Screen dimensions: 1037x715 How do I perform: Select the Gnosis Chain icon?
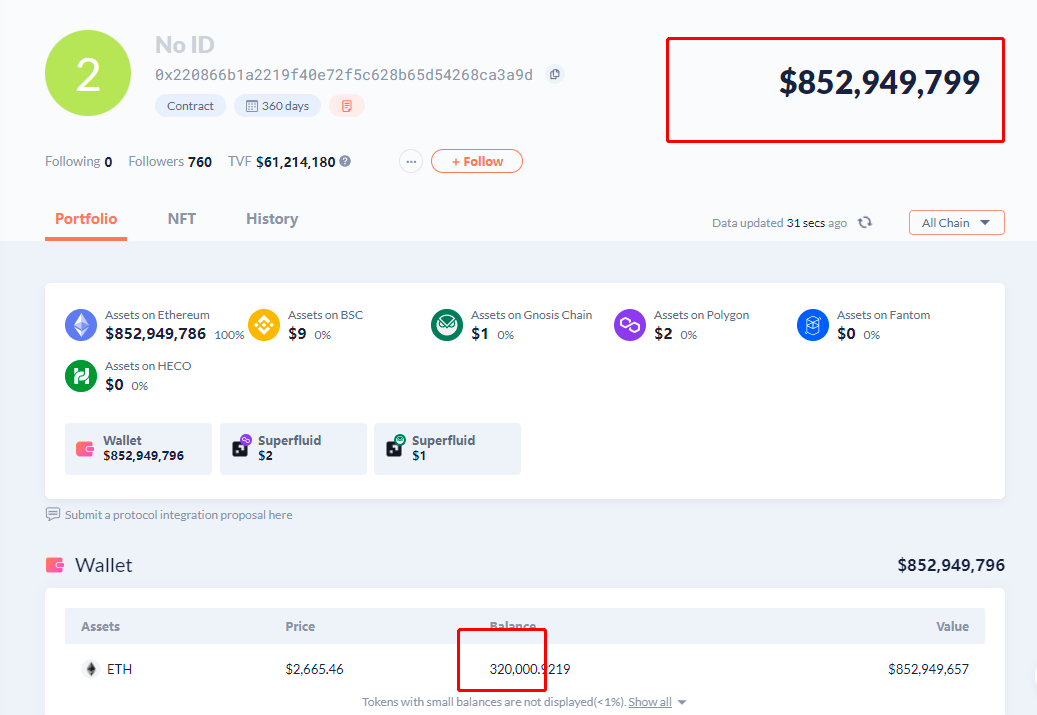point(447,325)
